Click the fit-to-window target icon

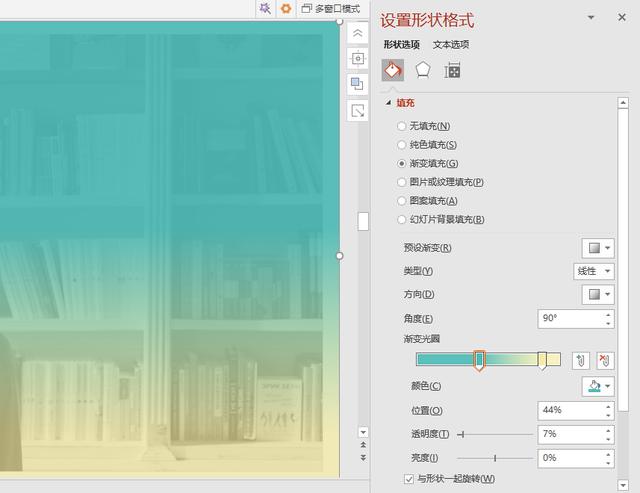pyautogui.click(x=358, y=59)
